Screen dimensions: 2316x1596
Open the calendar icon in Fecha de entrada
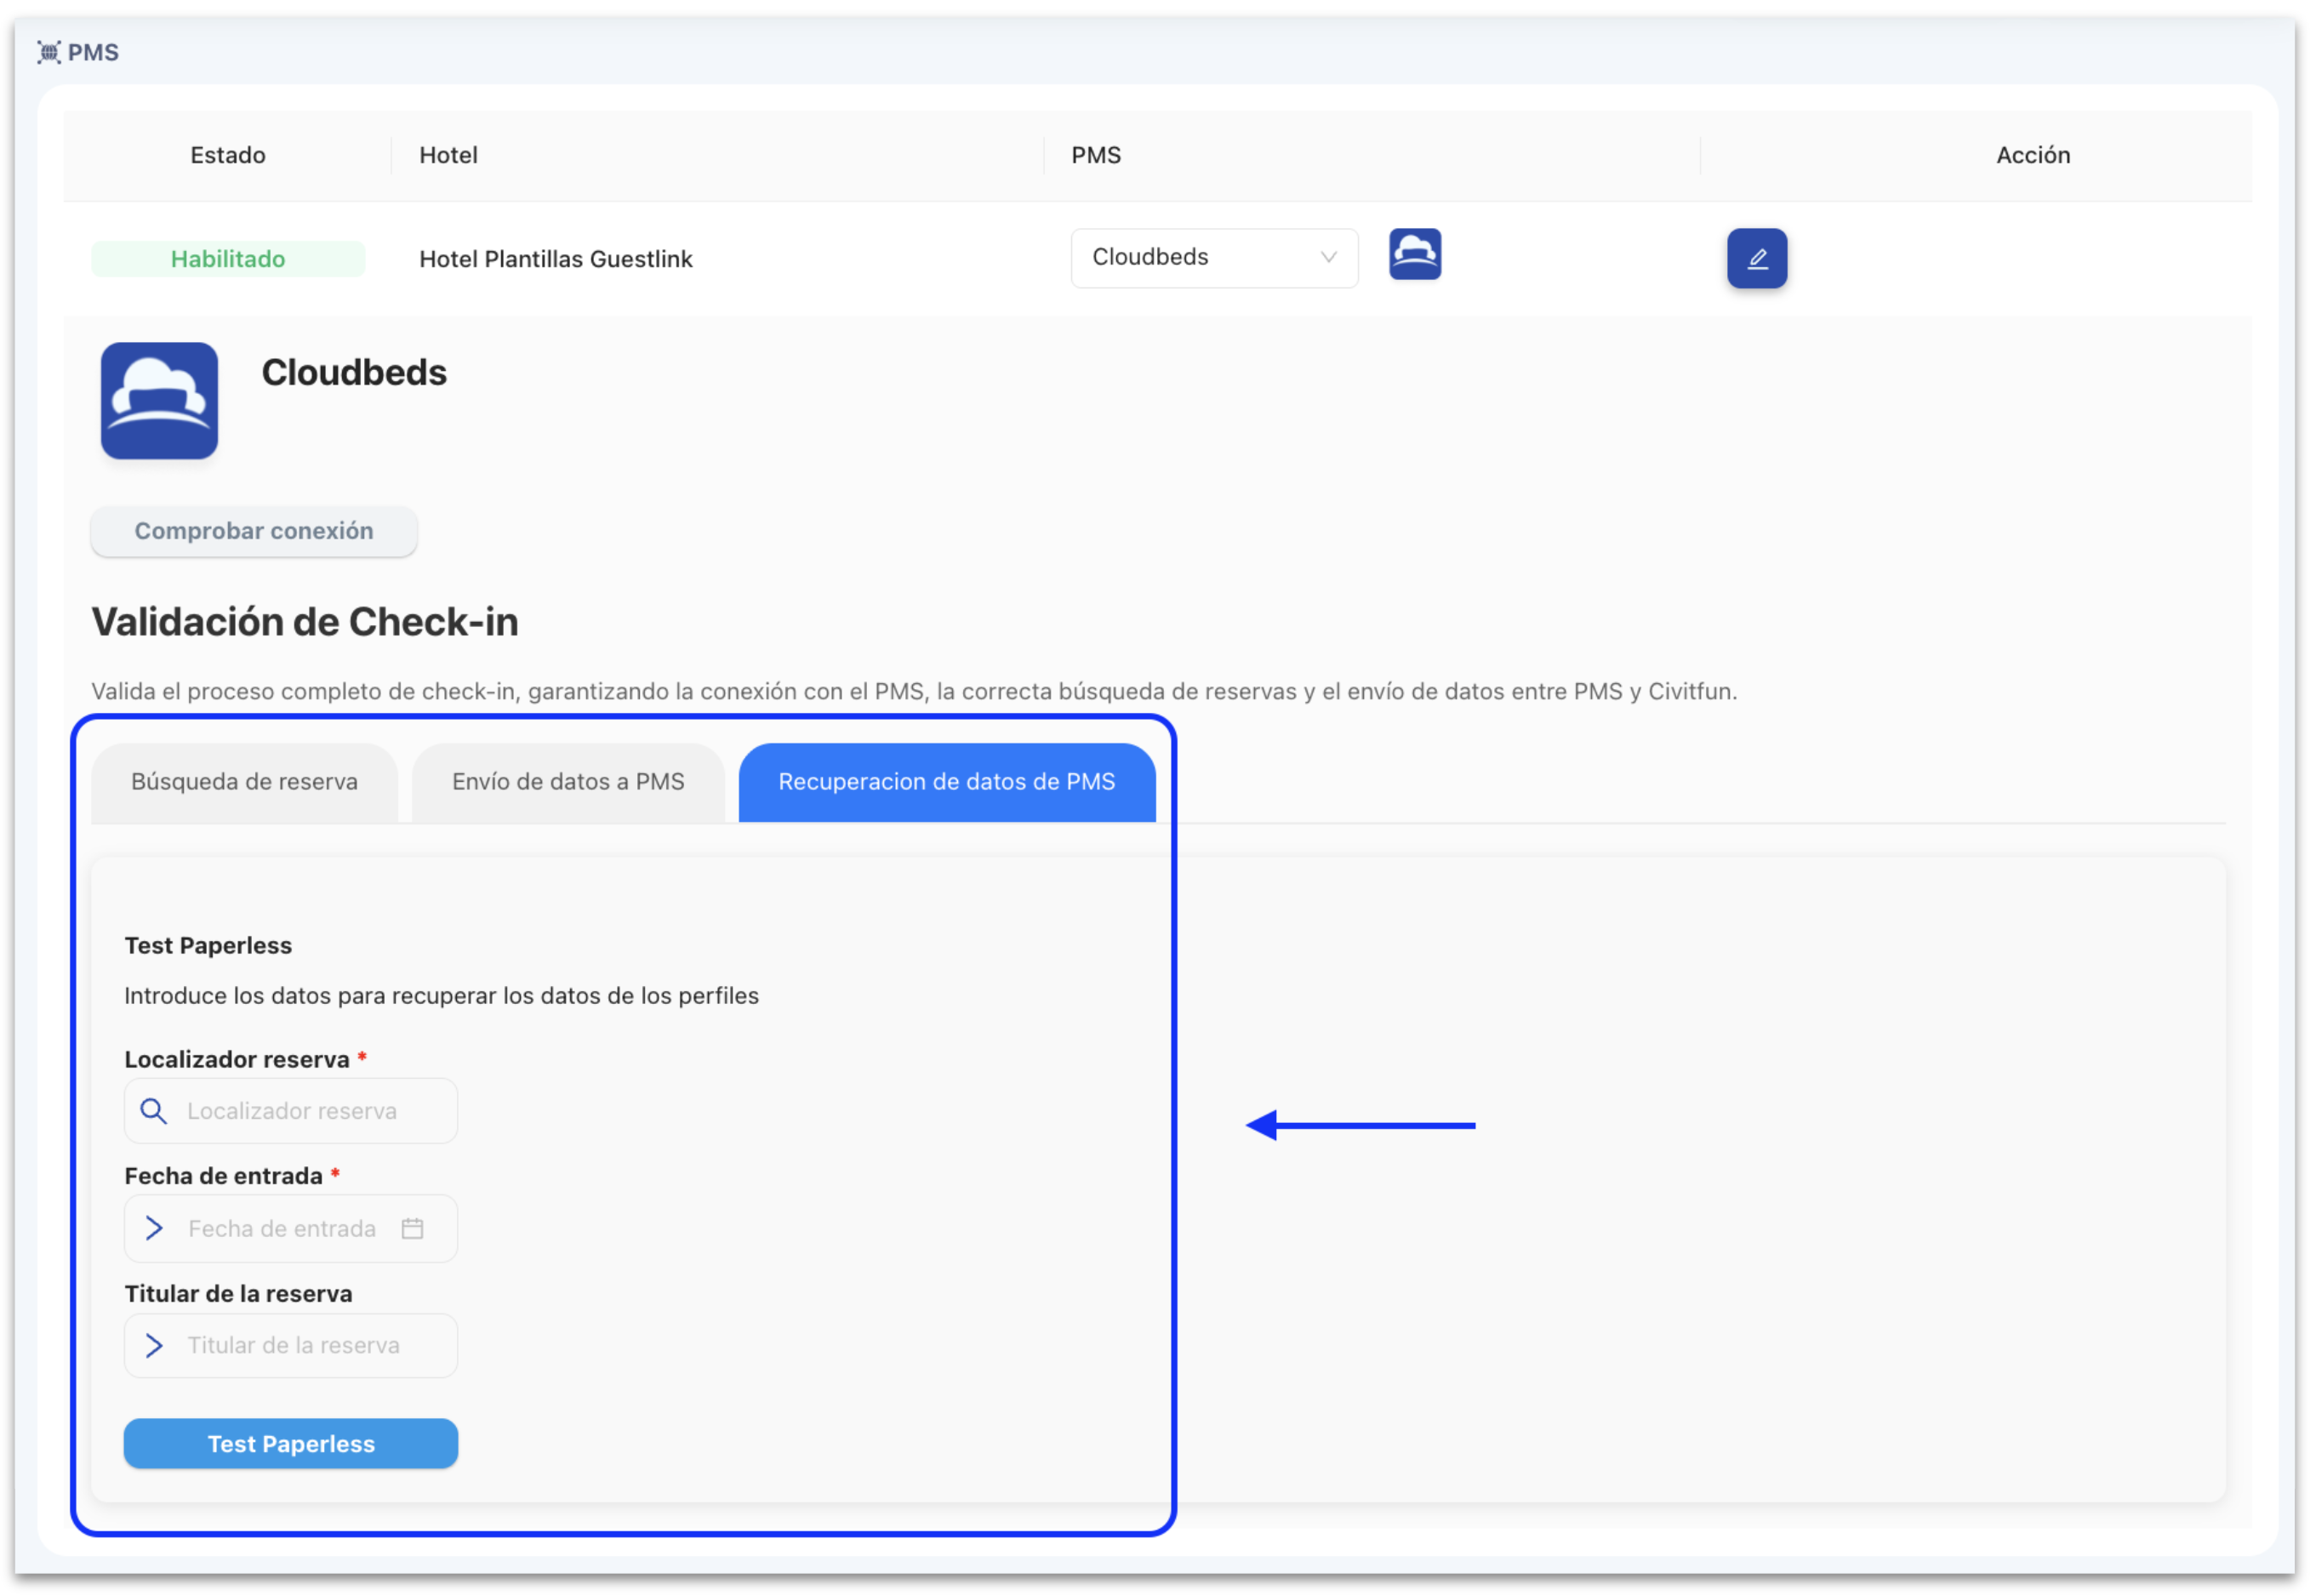coord(412,1228)
